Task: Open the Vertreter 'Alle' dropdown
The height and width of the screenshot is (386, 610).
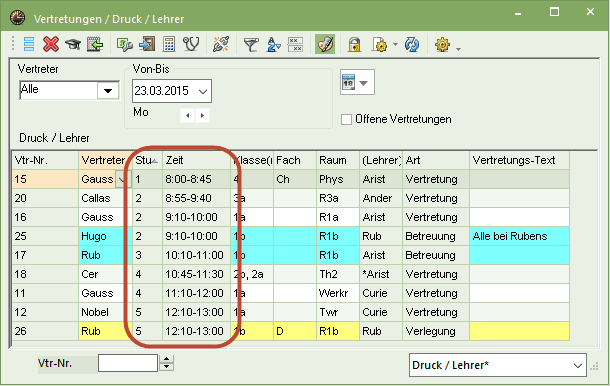Action: pyautogui.click(x=108, y=91)
